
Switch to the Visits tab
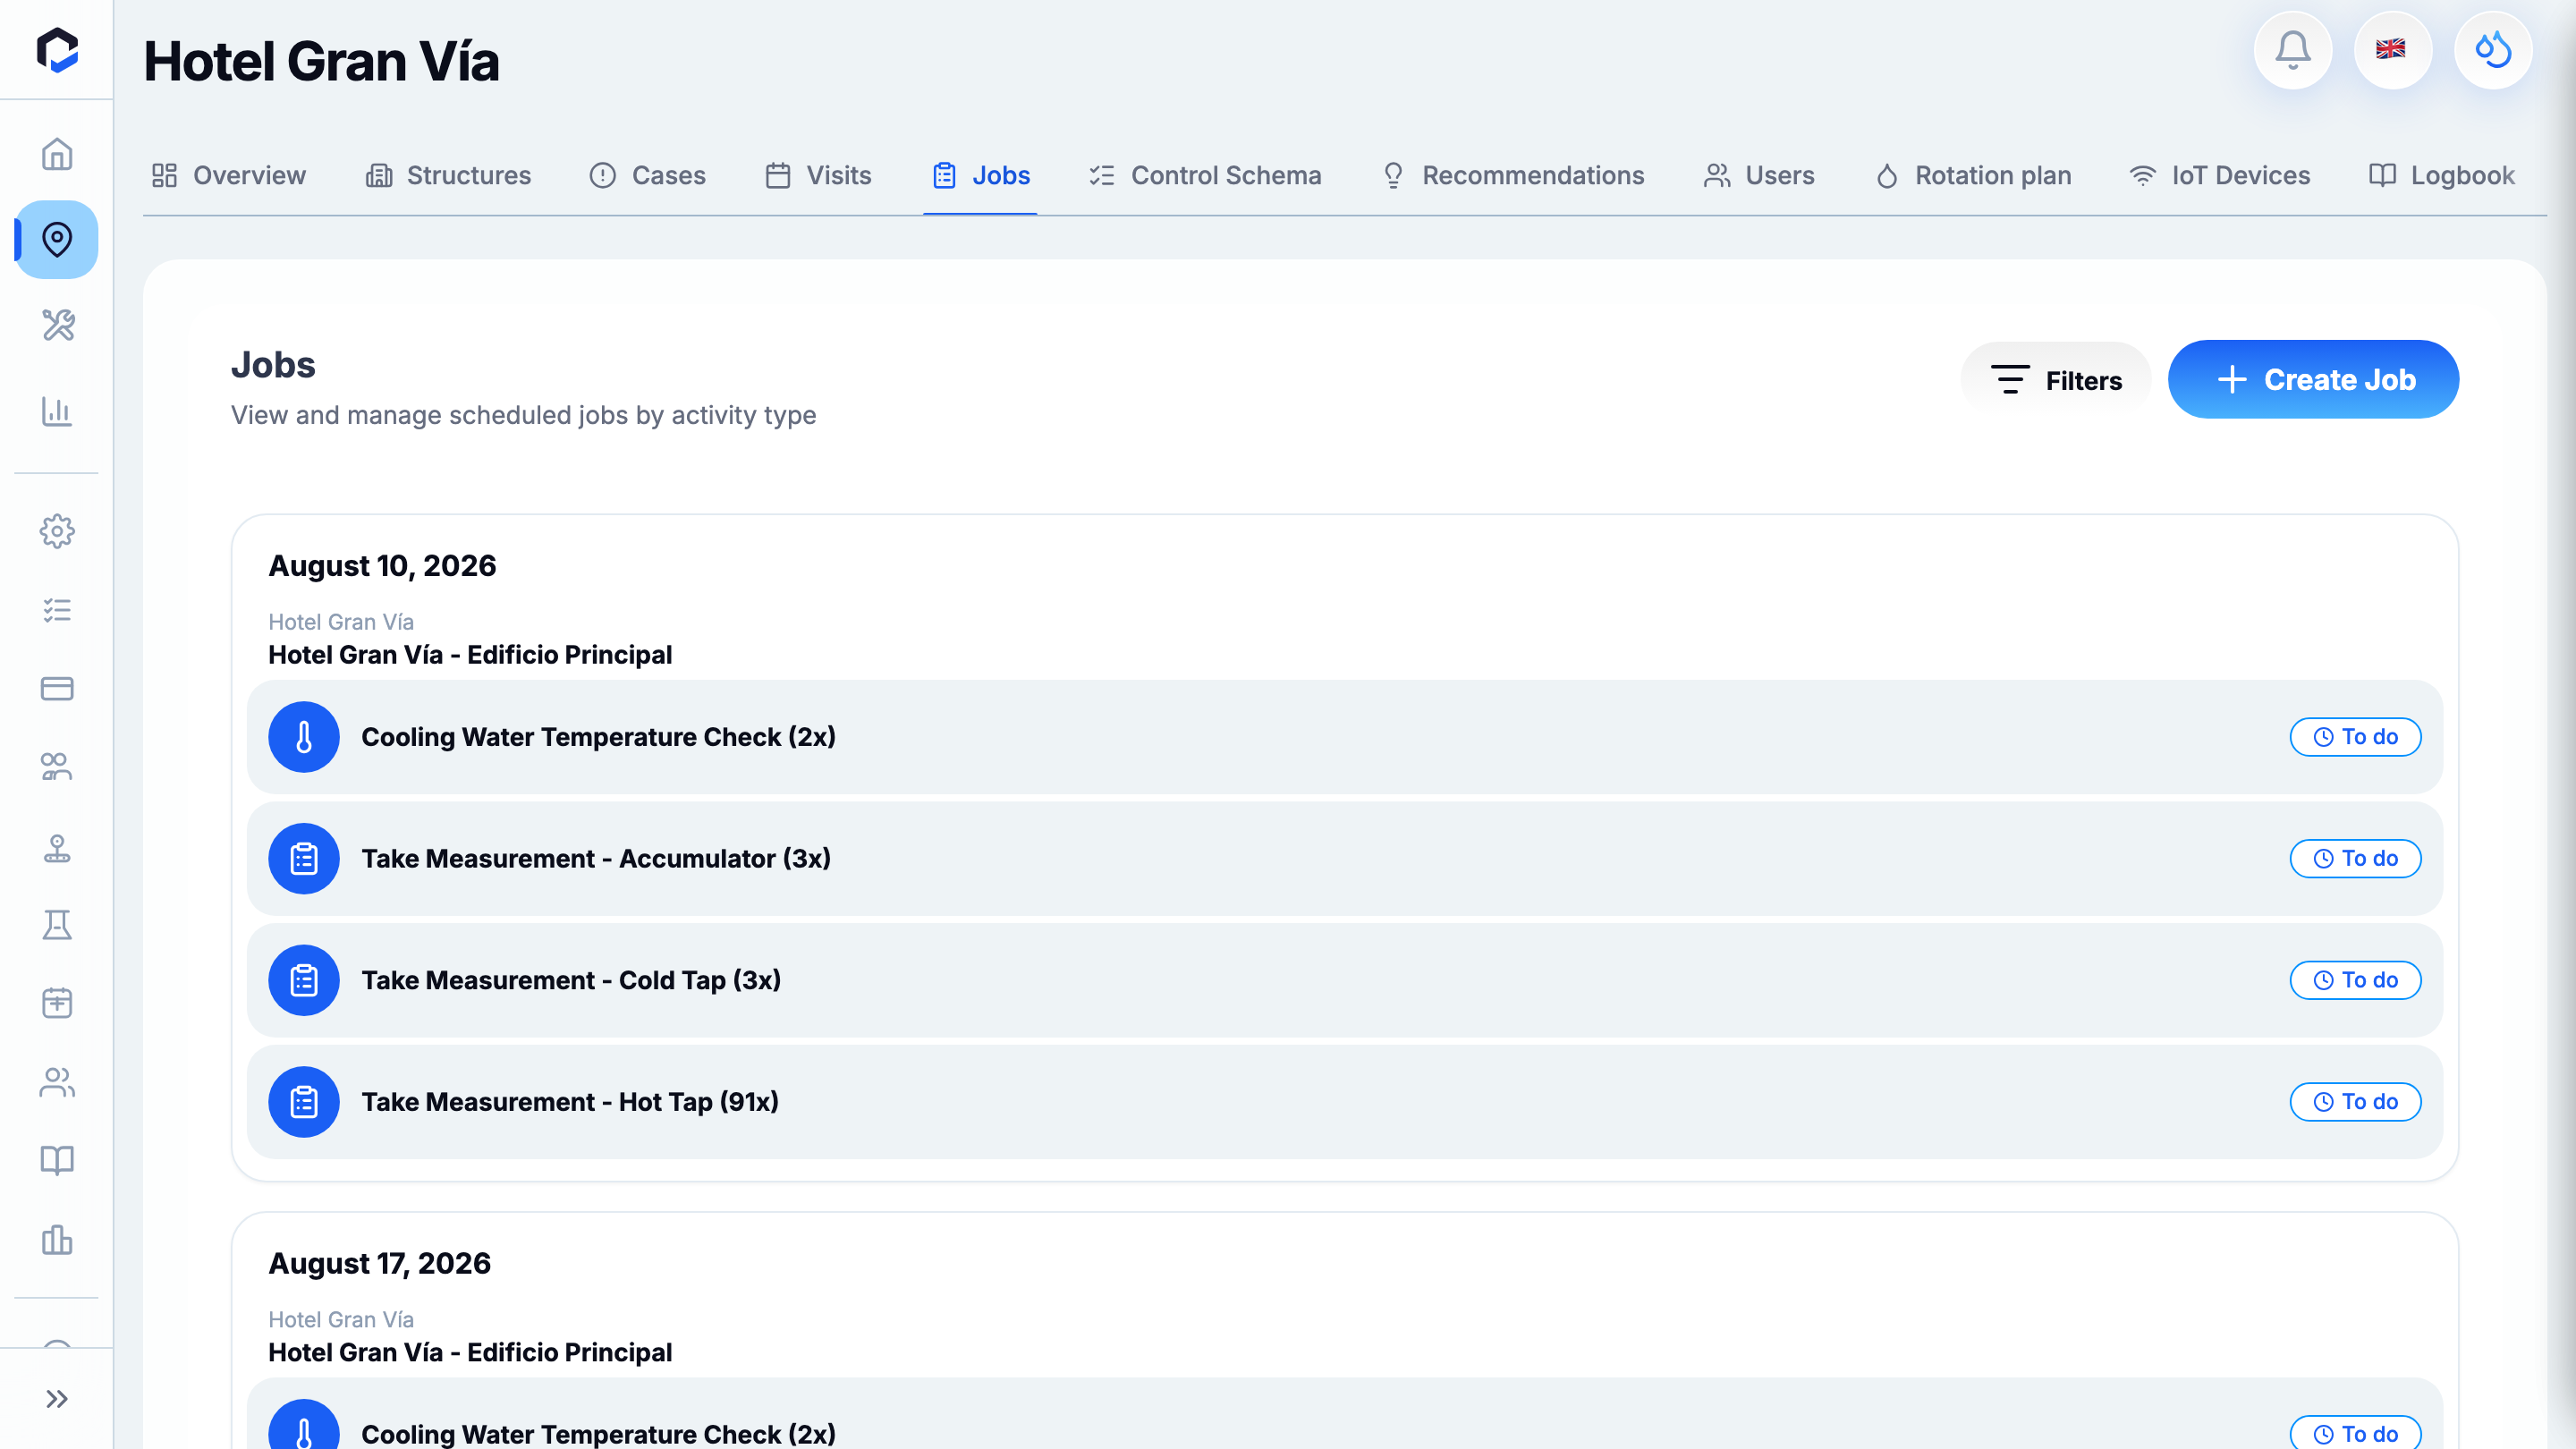(x=818, y=176)
